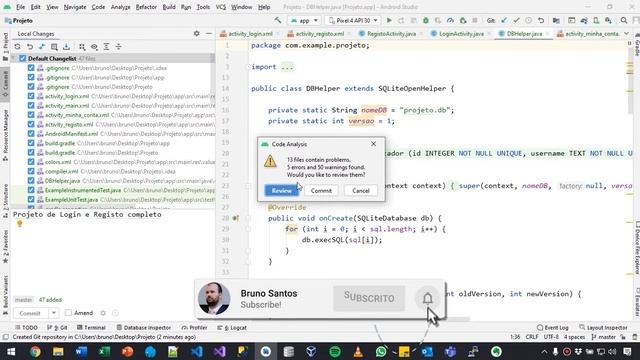Viewport: 640px width, 360px height.
Task: Open Search Everywhere magnifier icon
Action: coord(624,20)
